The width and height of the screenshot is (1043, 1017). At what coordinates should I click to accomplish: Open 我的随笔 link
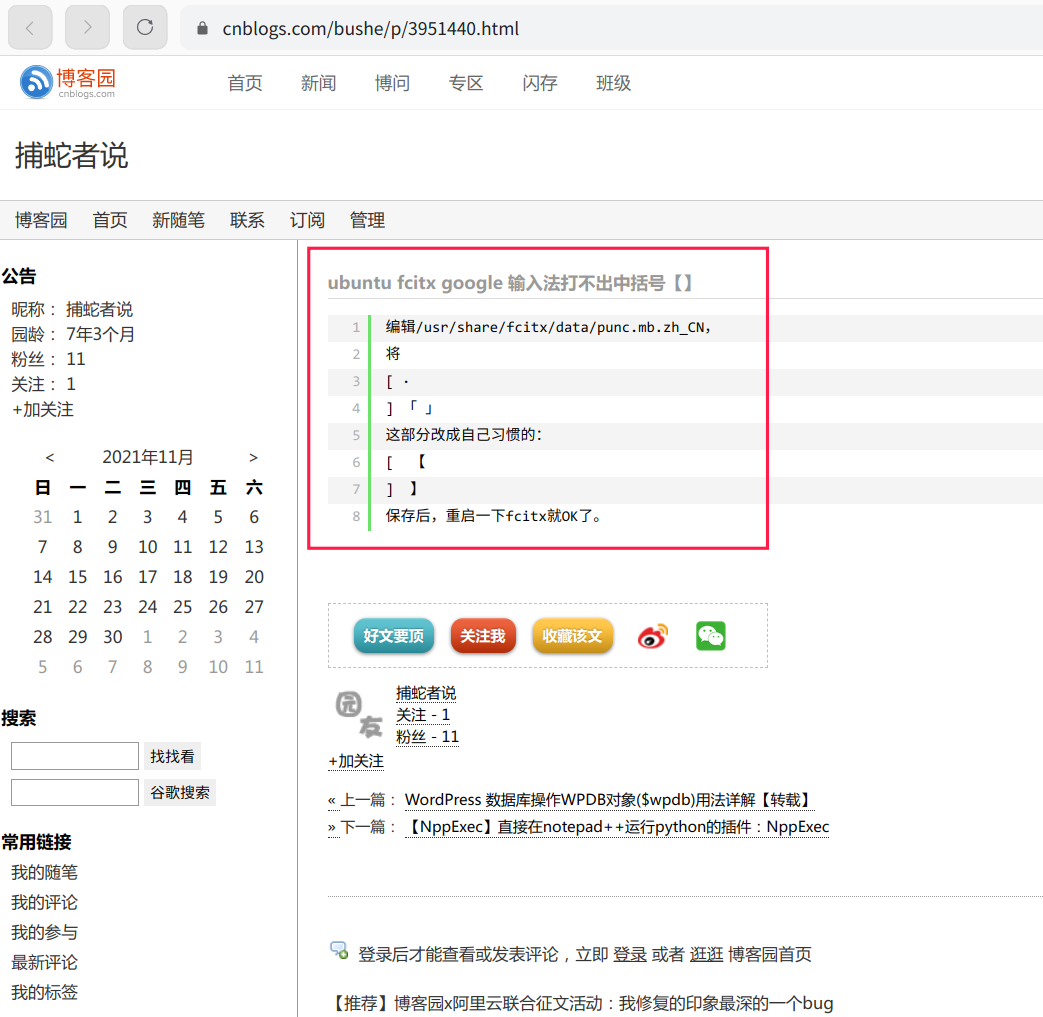[45, 873]
